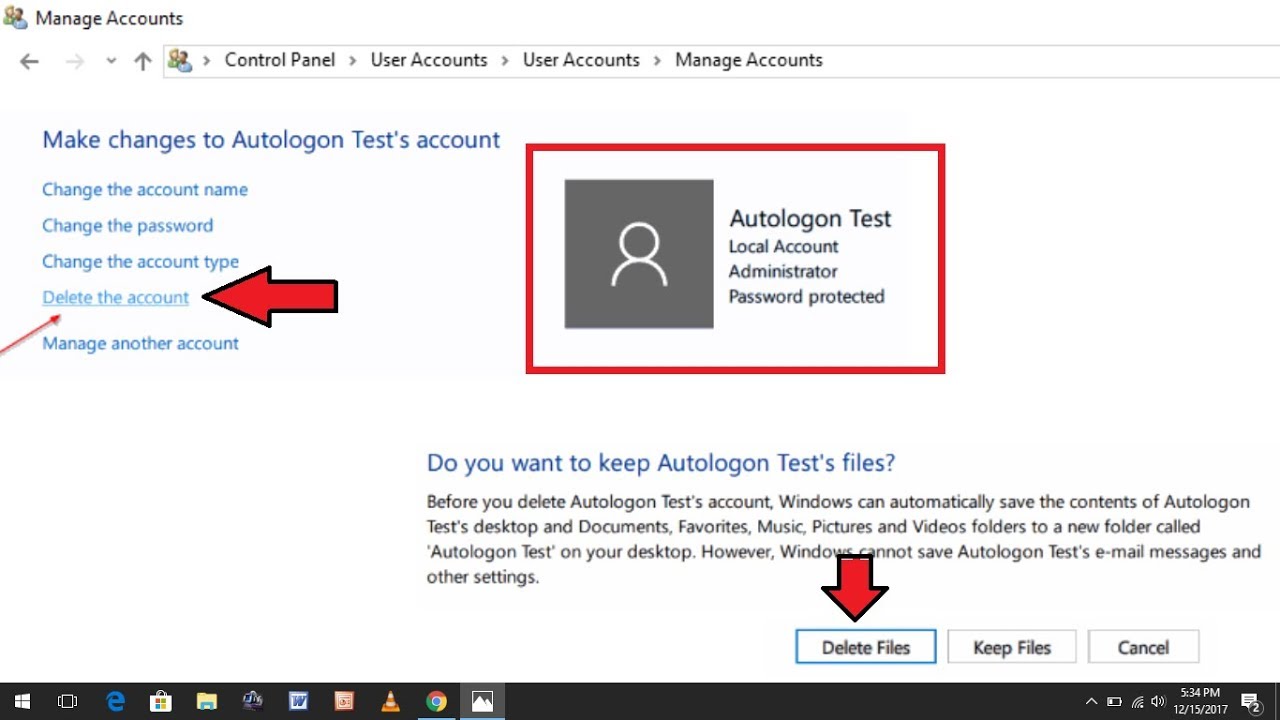Select the Manage Accounts breadcrumb
The width and height of the screenshot is (1280, 720).
tap(748, 60)
